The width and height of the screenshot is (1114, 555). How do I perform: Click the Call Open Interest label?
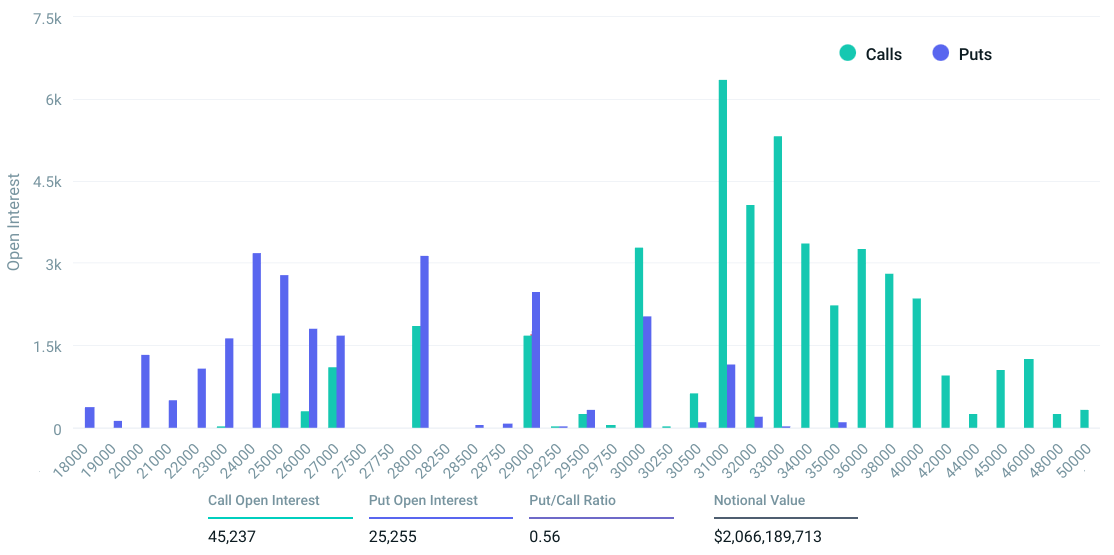[263, 500]
